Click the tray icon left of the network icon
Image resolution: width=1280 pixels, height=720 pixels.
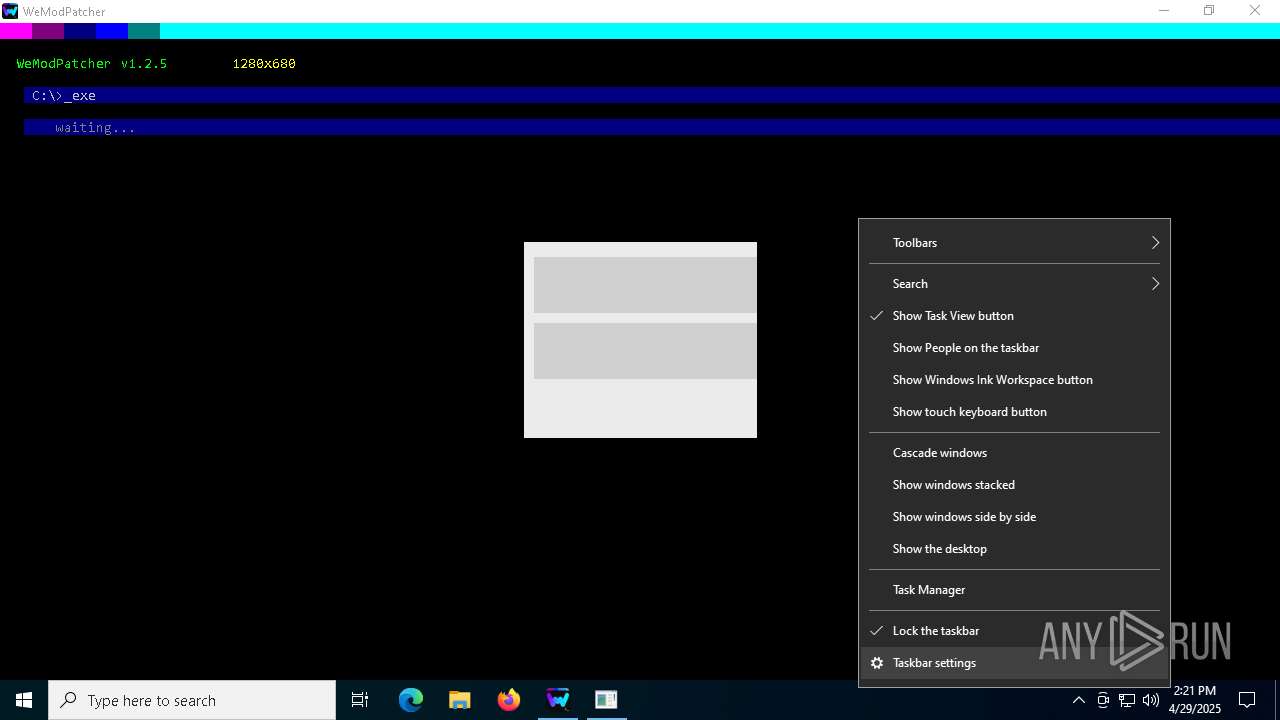1103,700
